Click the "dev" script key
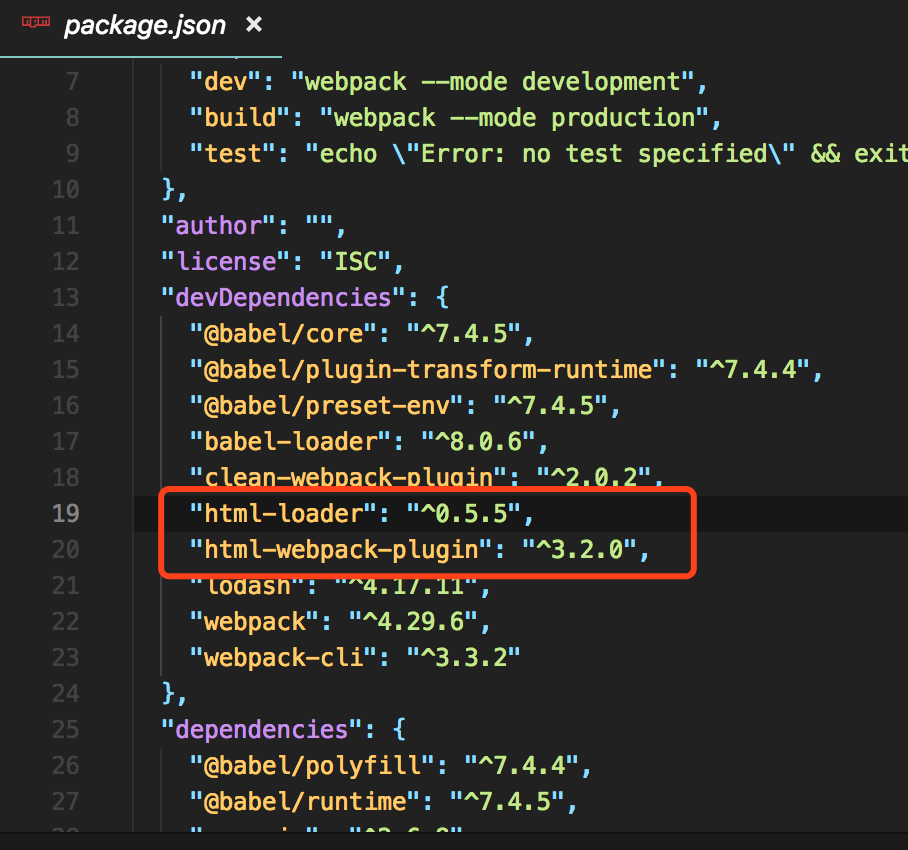Viewport: 908px width, 850px height. [226, 82]
